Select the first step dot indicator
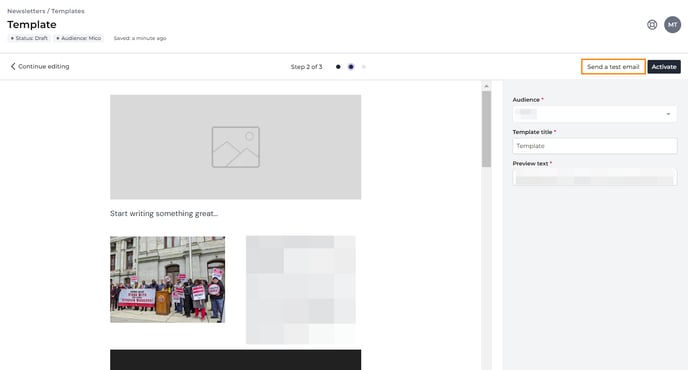688x370 pixels. click(338, 67)
